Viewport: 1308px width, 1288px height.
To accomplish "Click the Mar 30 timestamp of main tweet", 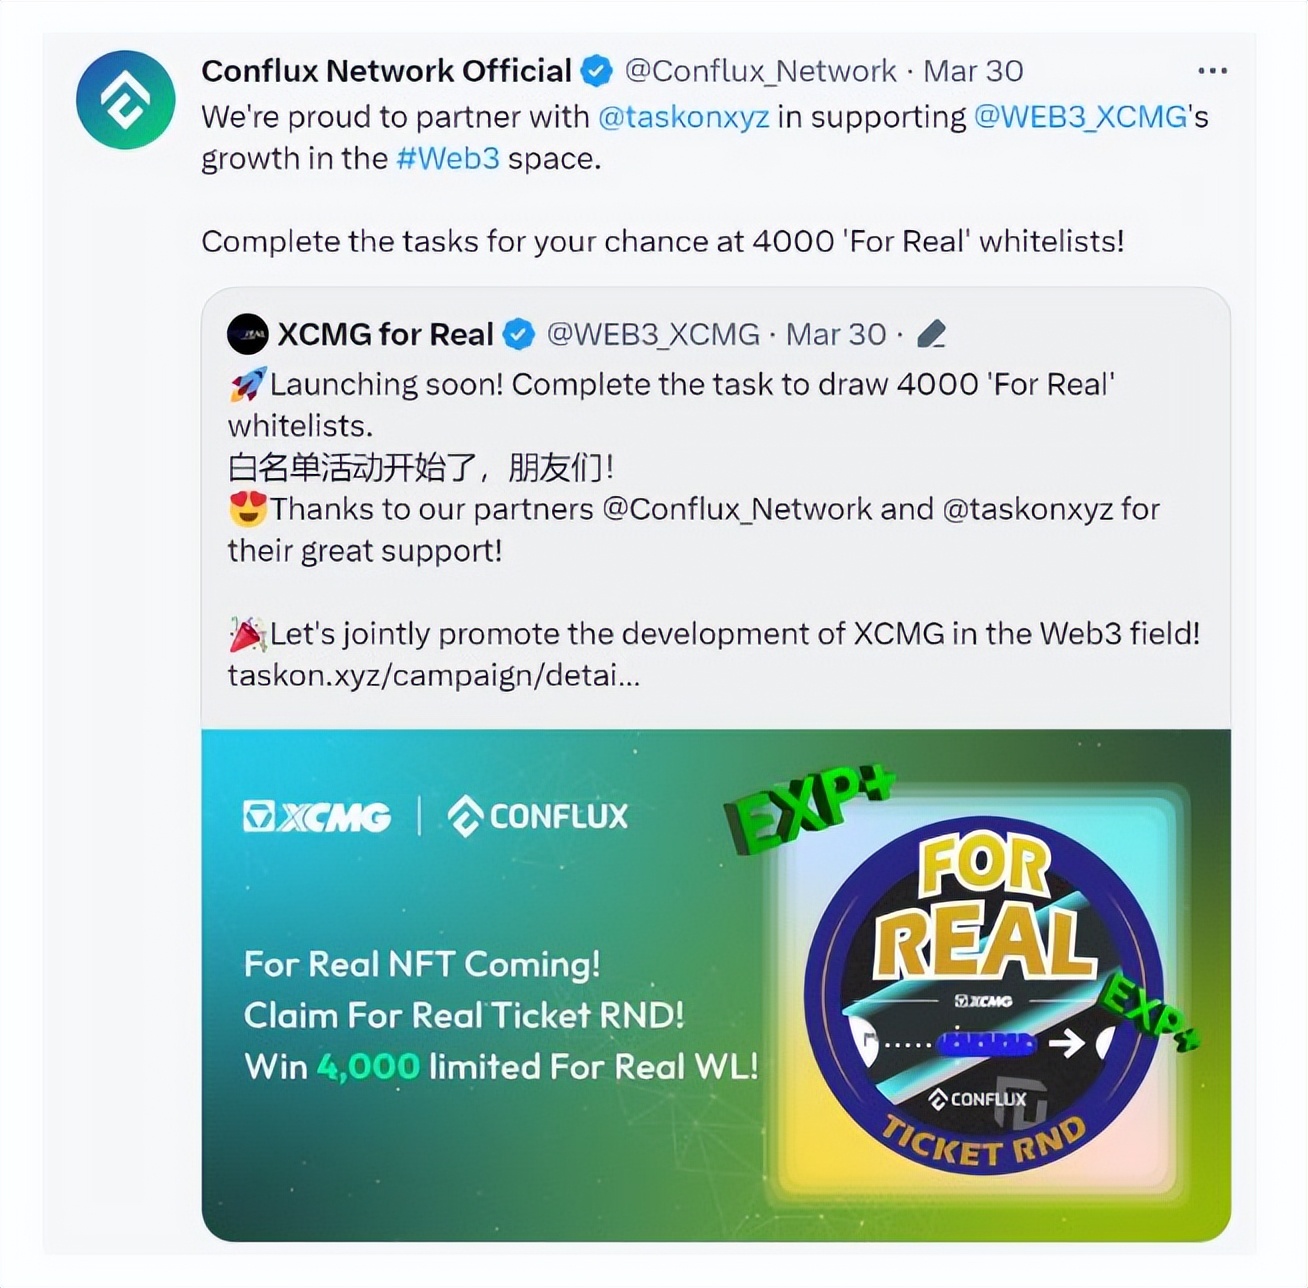I will [x=973, y=71].
